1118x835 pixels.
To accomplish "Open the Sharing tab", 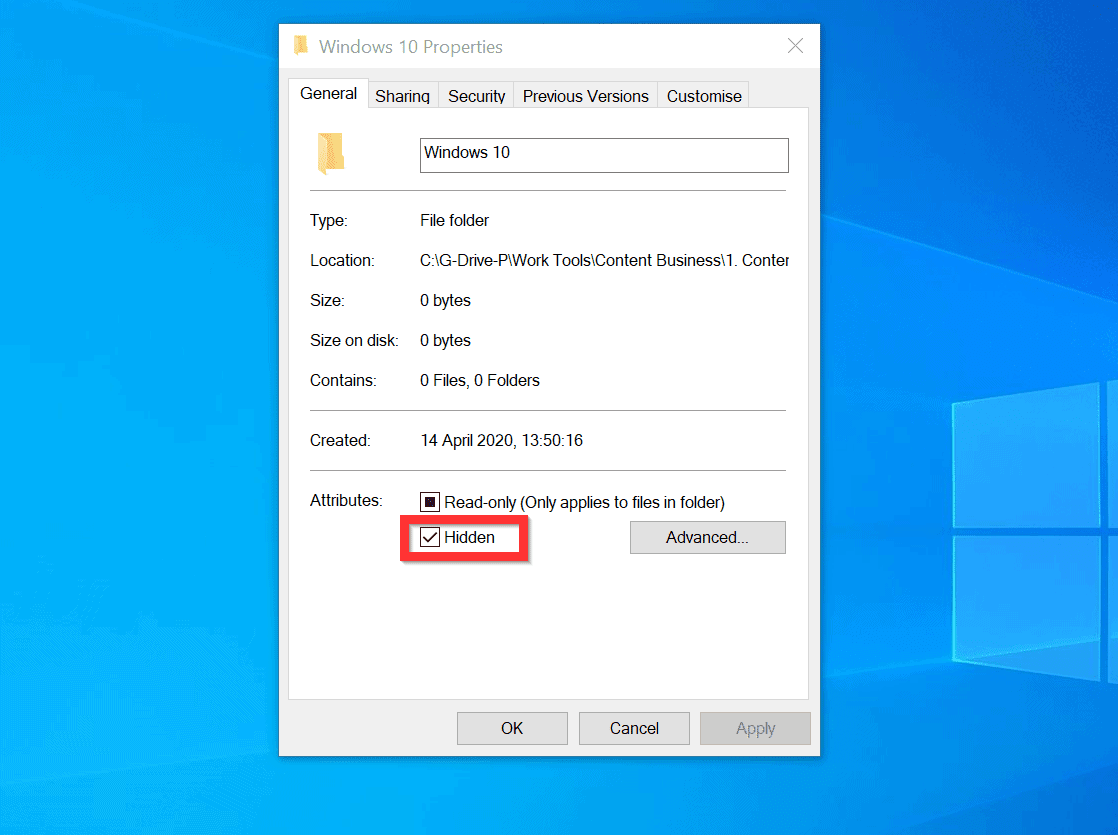I will tap(402, 96).
